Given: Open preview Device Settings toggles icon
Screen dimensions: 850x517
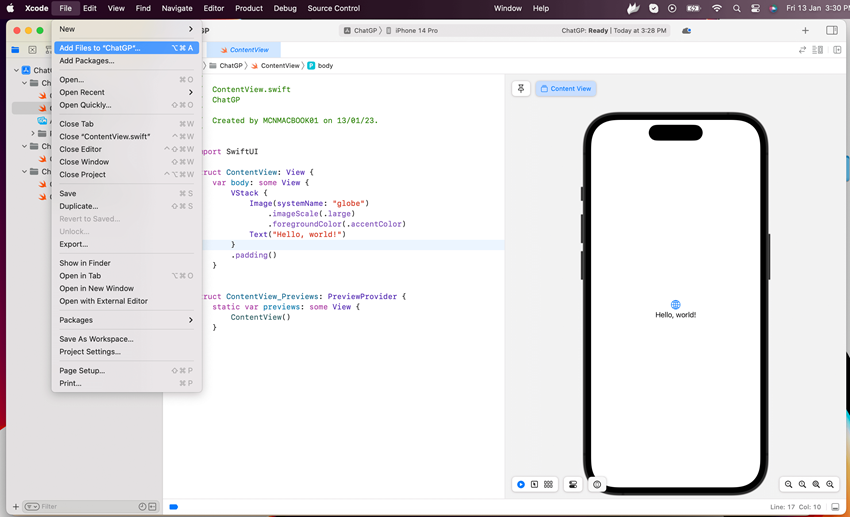Looking at the screenshot, I should coord(573,484).
